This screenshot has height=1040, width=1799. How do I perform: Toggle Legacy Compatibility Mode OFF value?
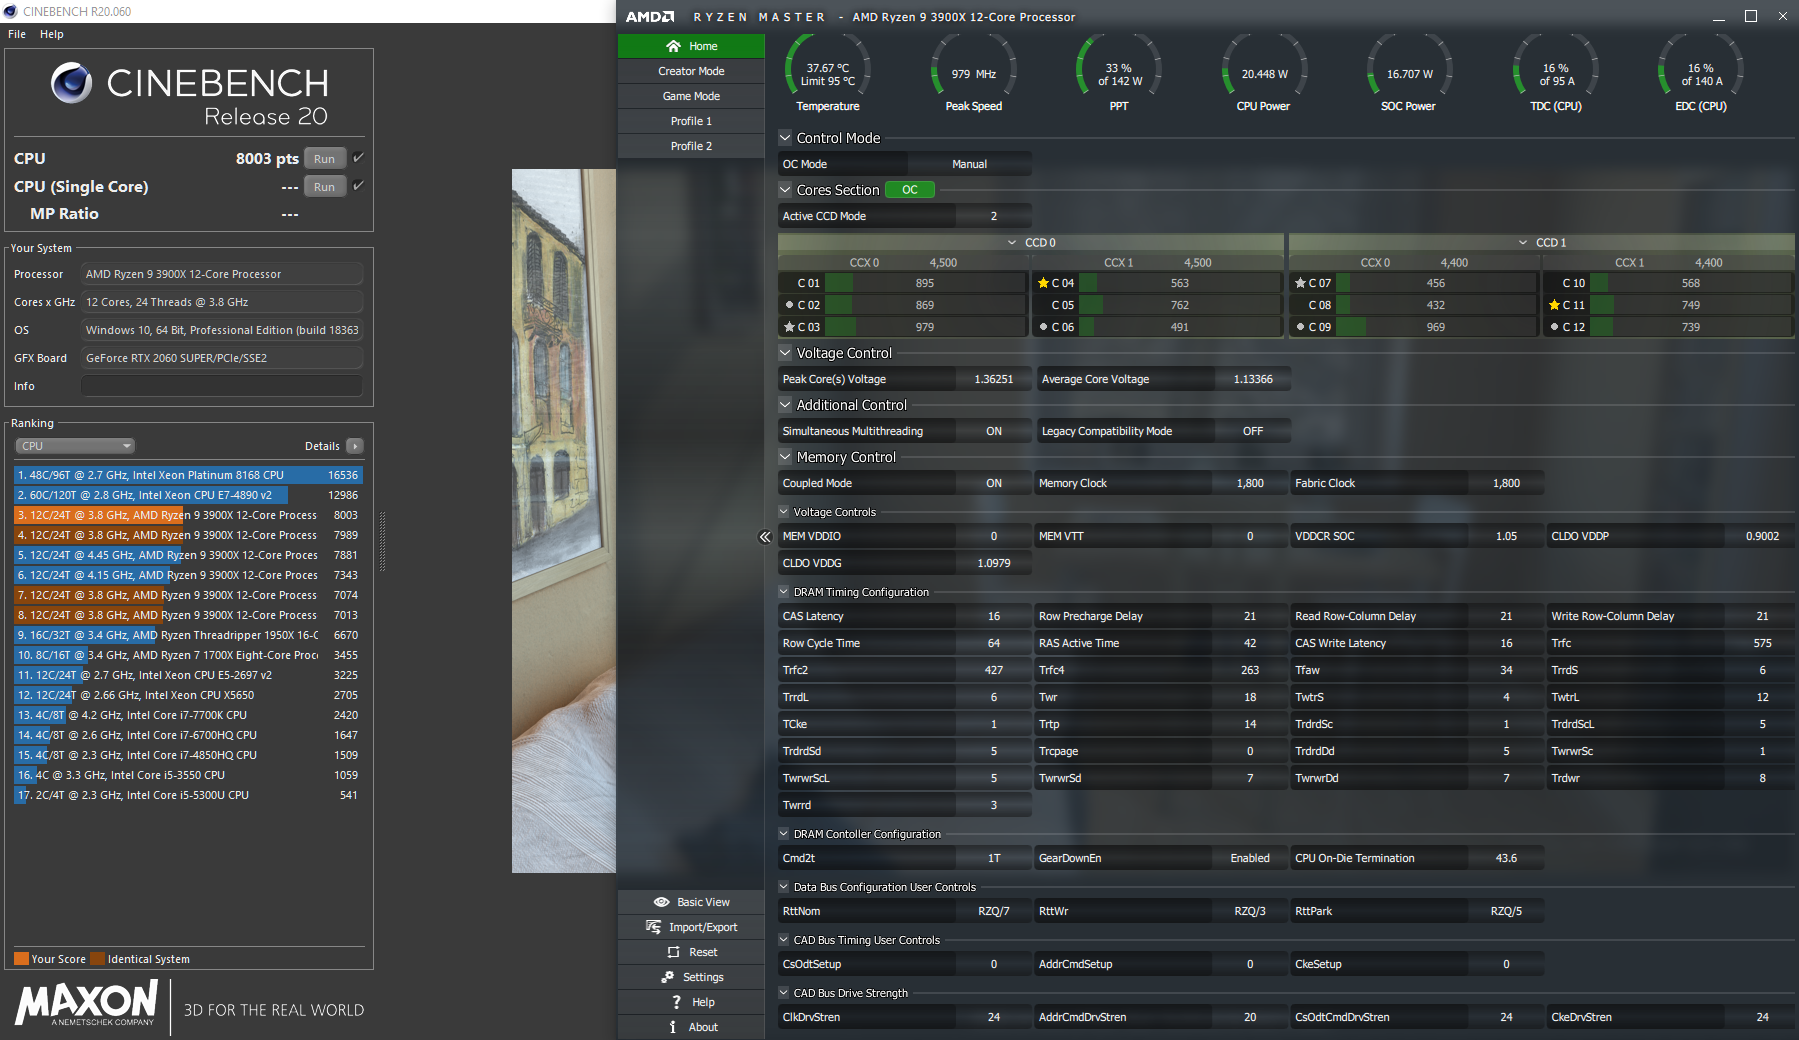coord(1253,431)
